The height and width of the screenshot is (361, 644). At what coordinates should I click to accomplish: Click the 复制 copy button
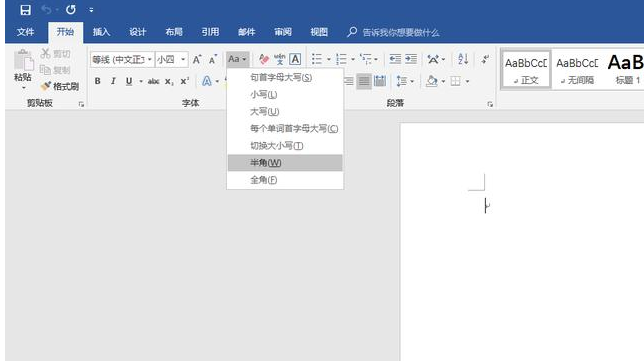click(x=55, y=70)
